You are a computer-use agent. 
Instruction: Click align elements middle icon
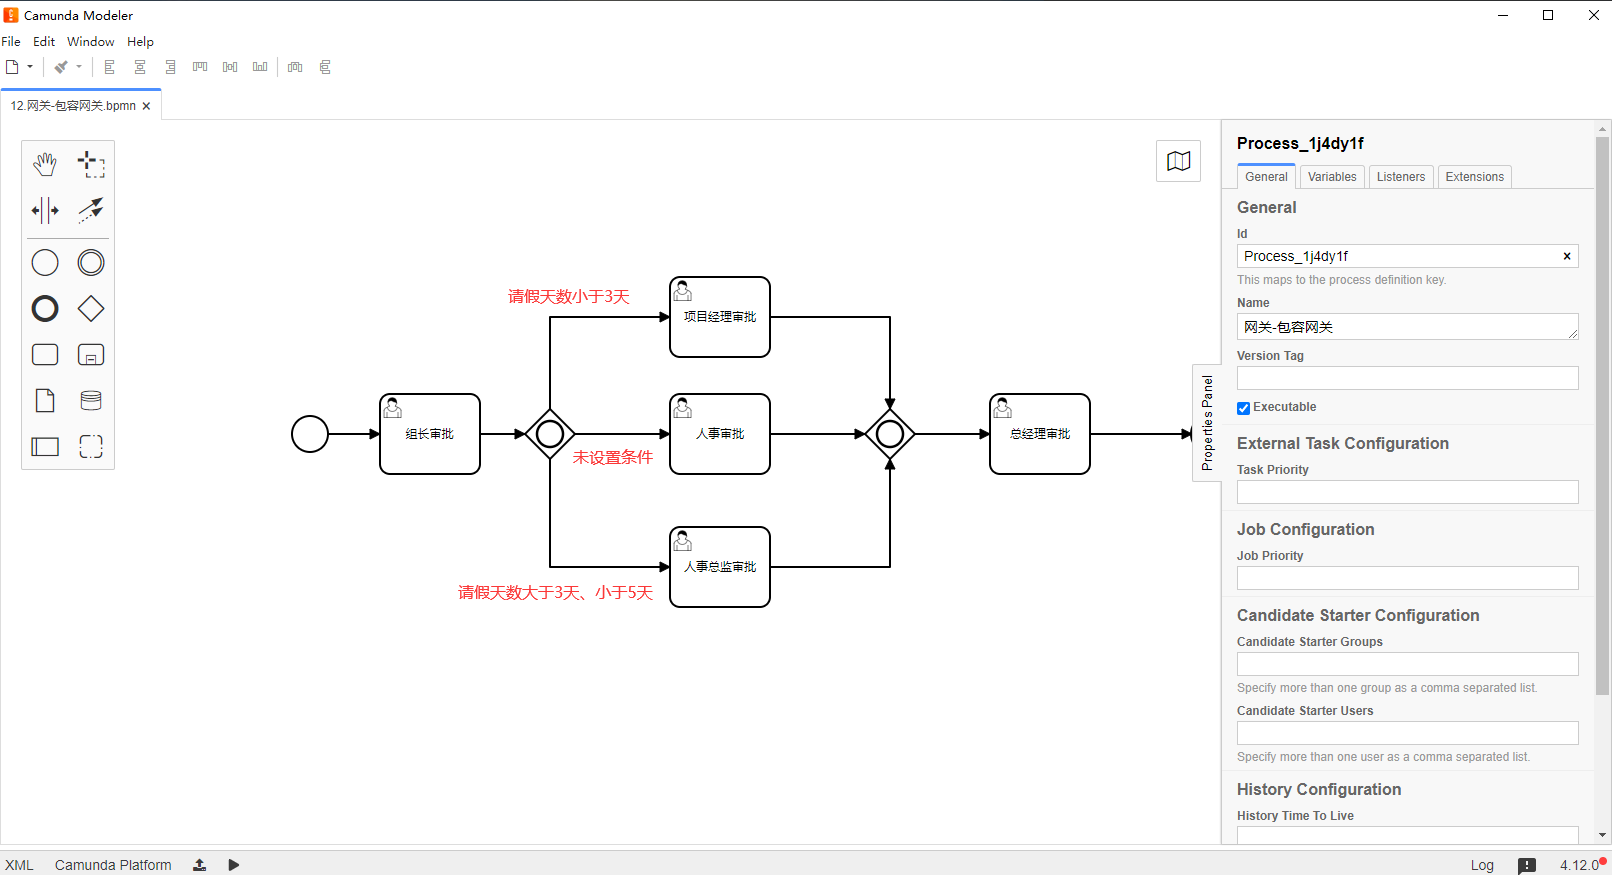coord(230,67)
